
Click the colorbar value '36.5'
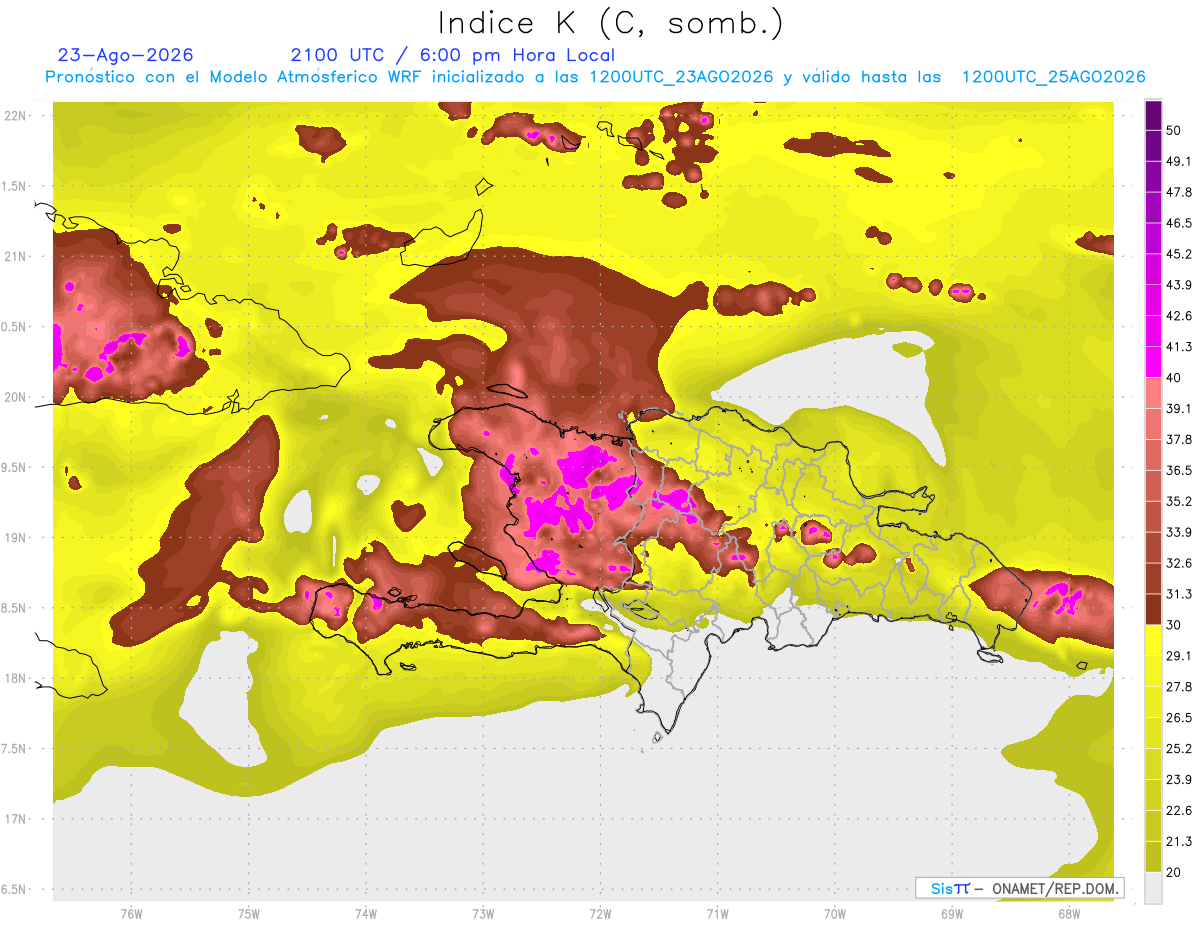tap(1179, 470)
